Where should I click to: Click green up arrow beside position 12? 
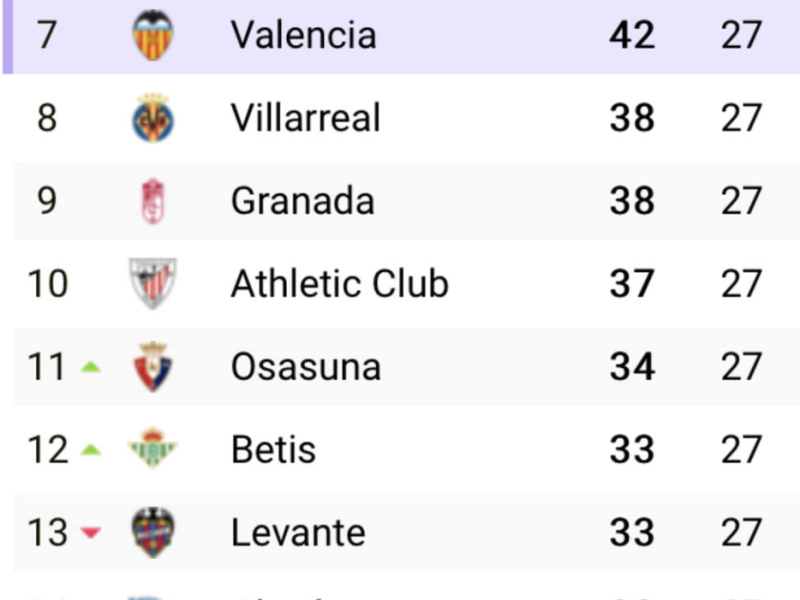(x=91, y=450)
